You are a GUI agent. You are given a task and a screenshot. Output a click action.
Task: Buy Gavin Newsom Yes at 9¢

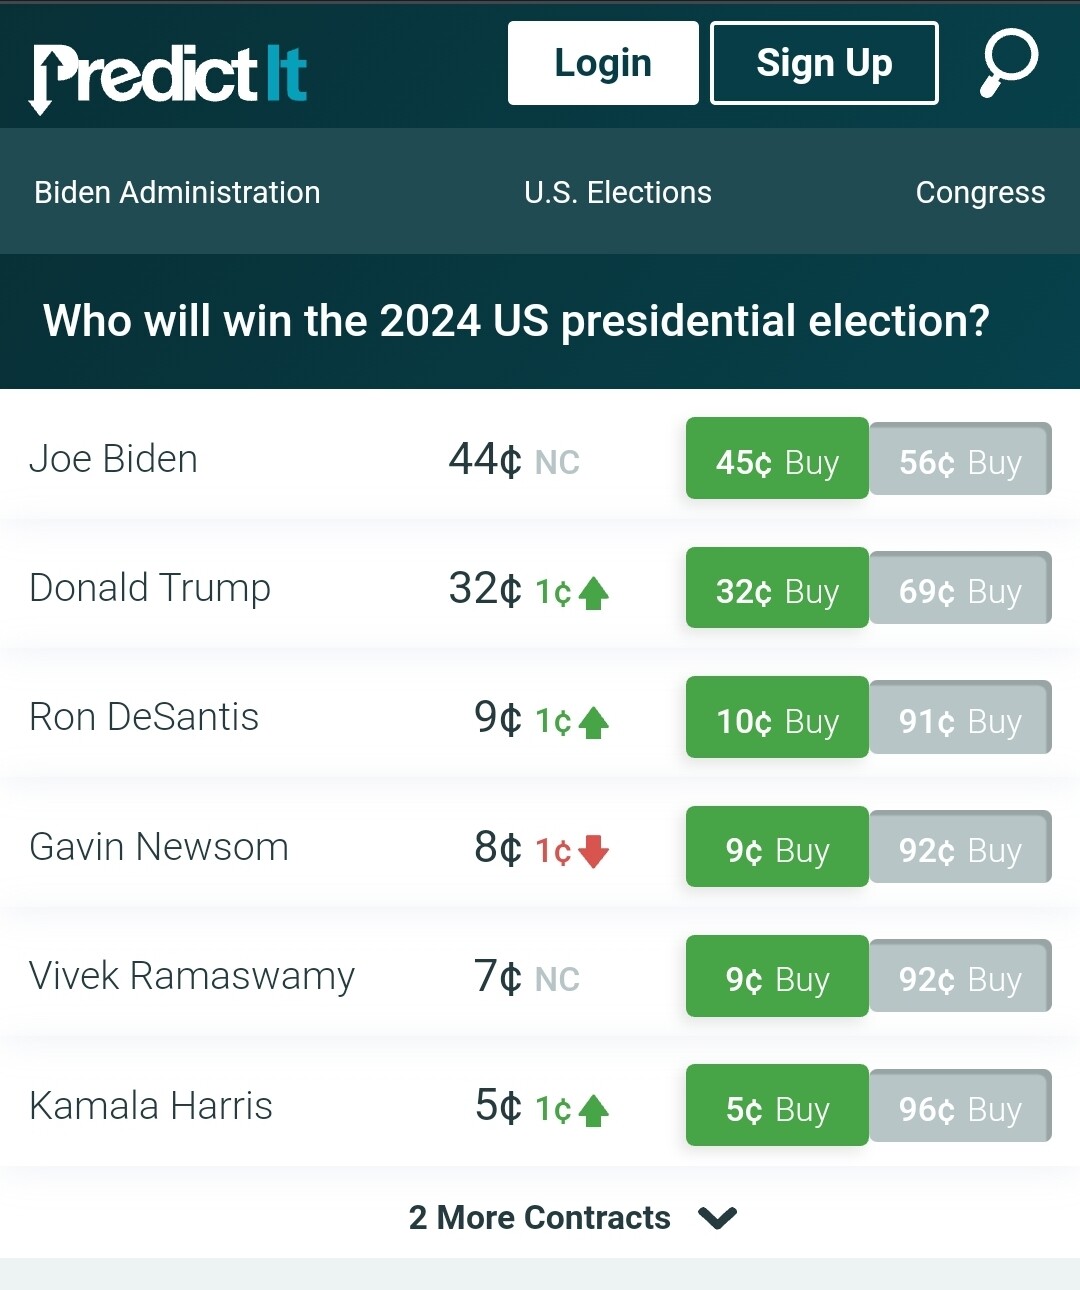click(777, 846)
